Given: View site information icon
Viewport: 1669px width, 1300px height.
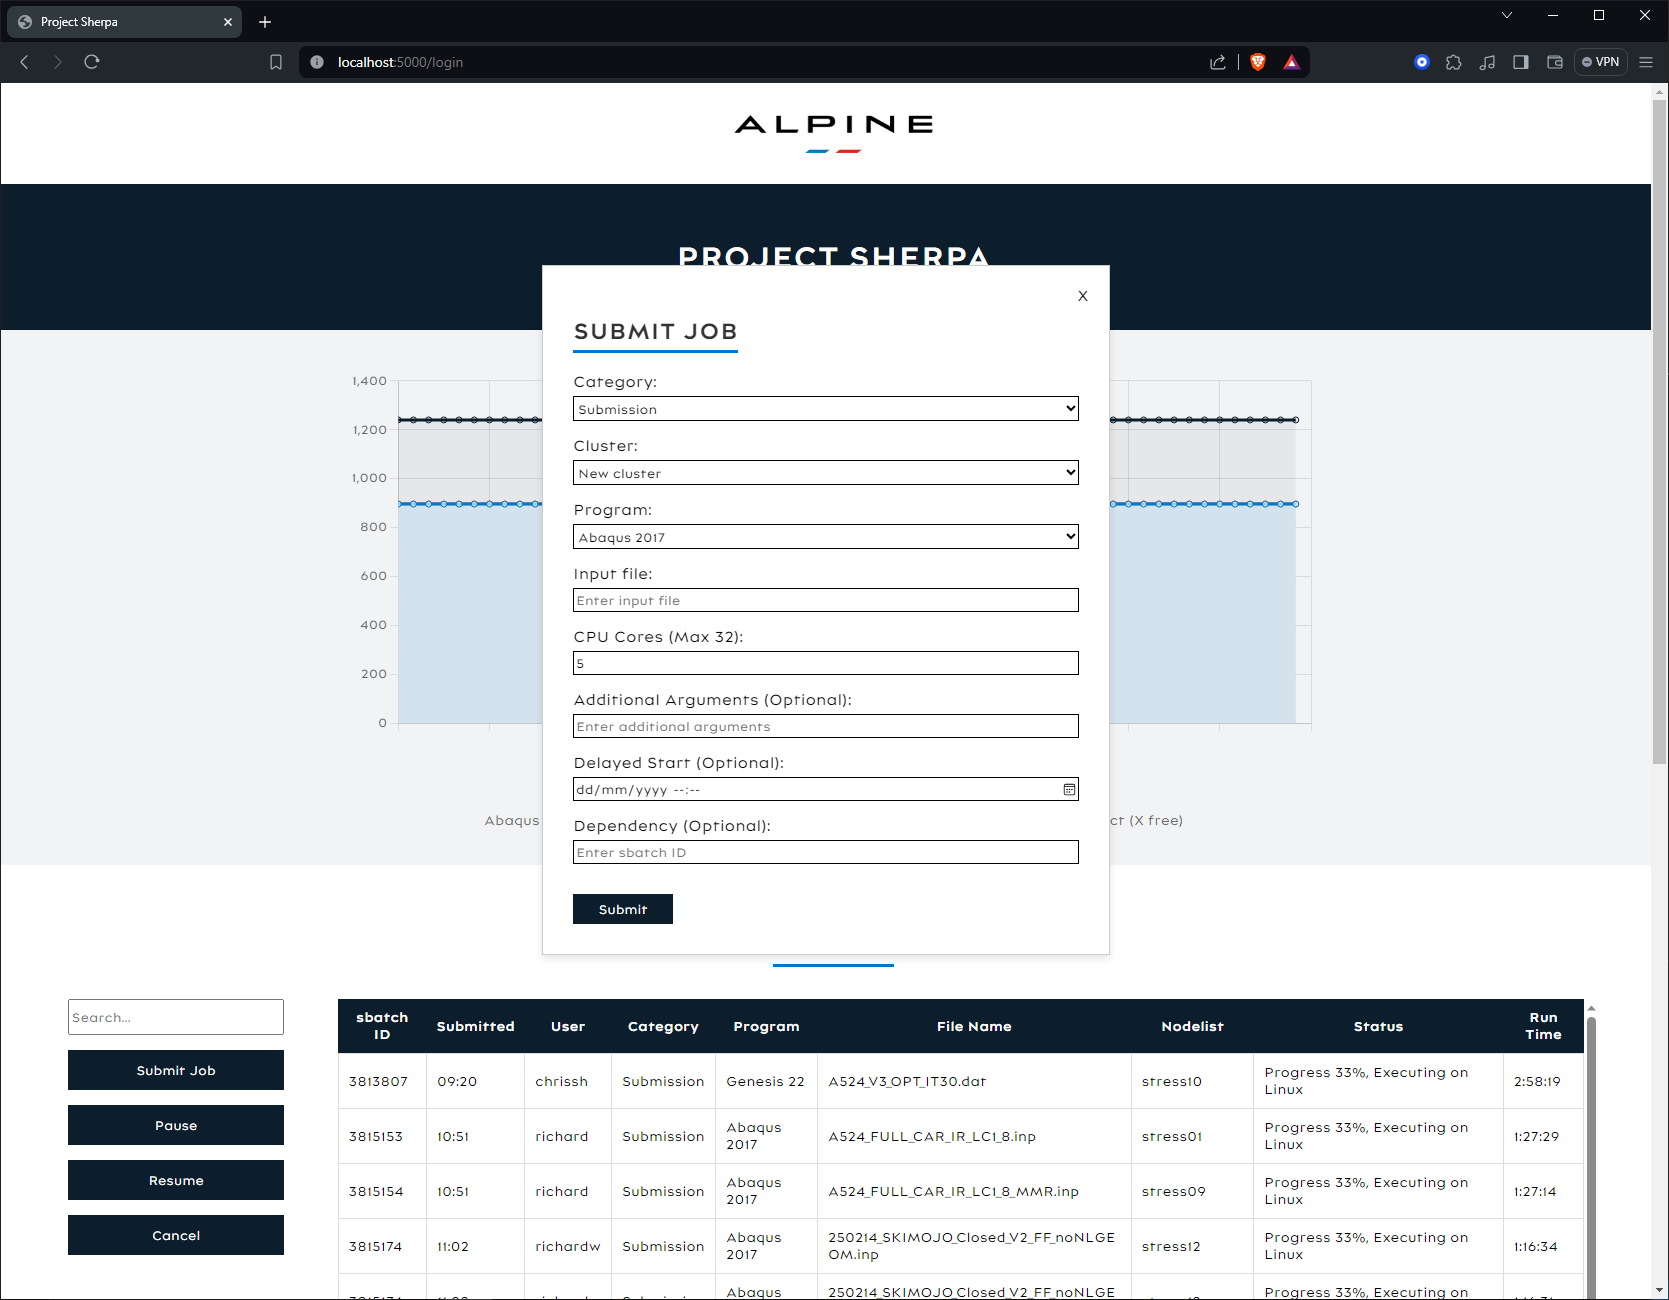Looking at the screenshot, I should click(317, 62).
